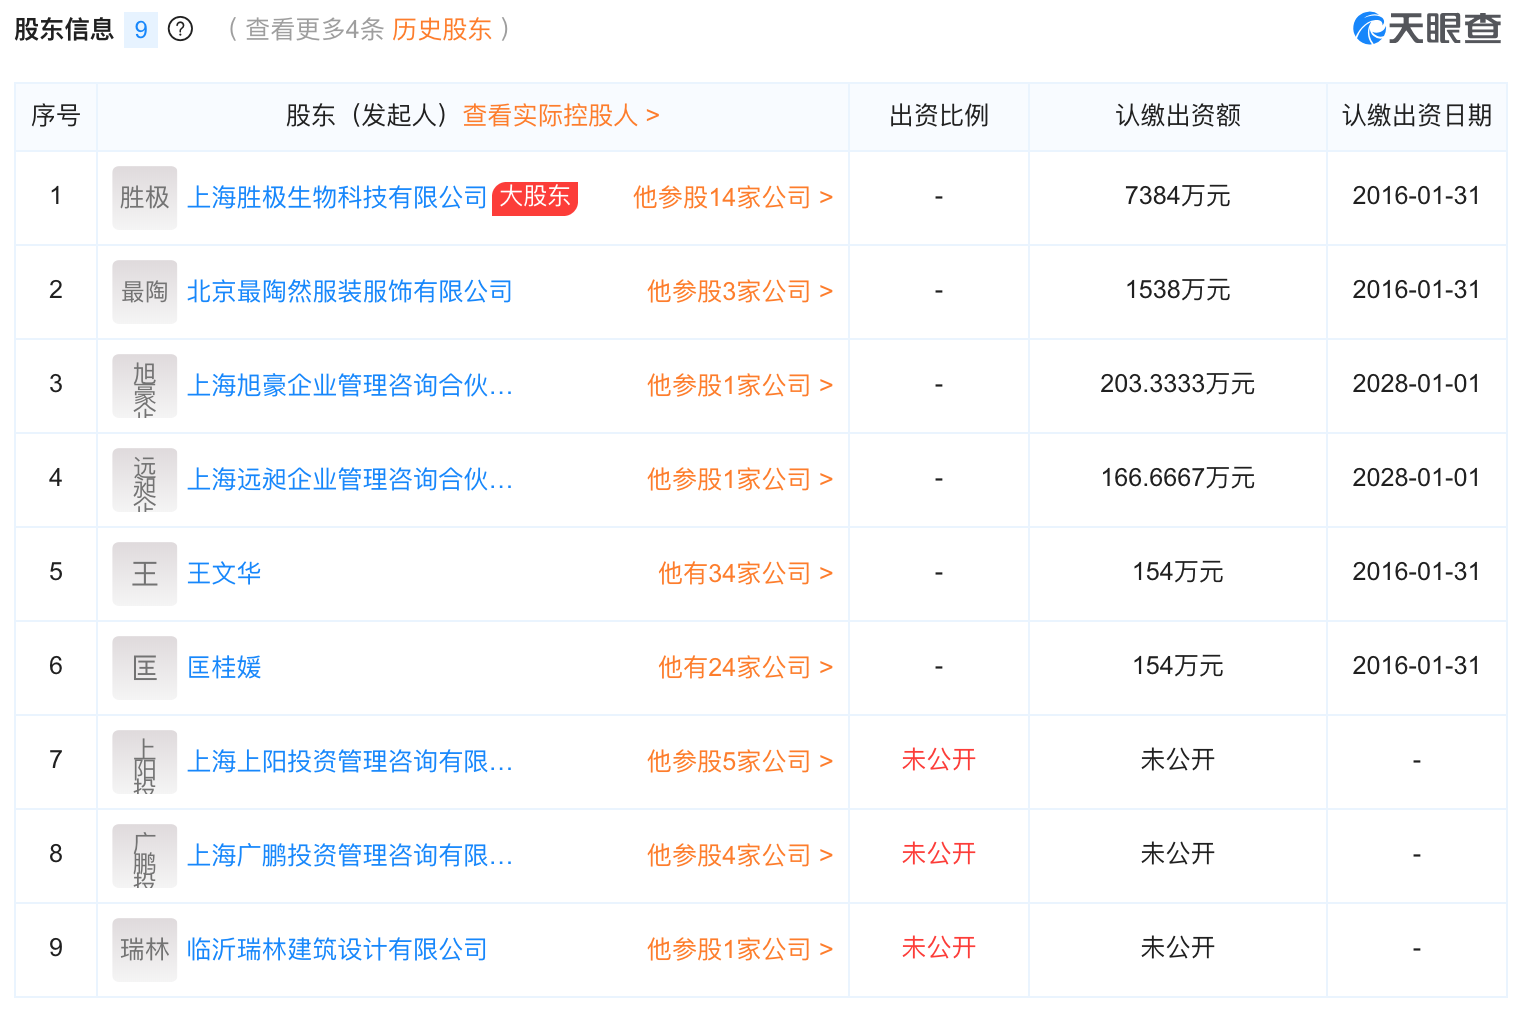Viewport: 1524px width, 1014px height.
Task: Open 上海上阳投资管理咨询 shareholder link
Action: [x=350, y=762]
